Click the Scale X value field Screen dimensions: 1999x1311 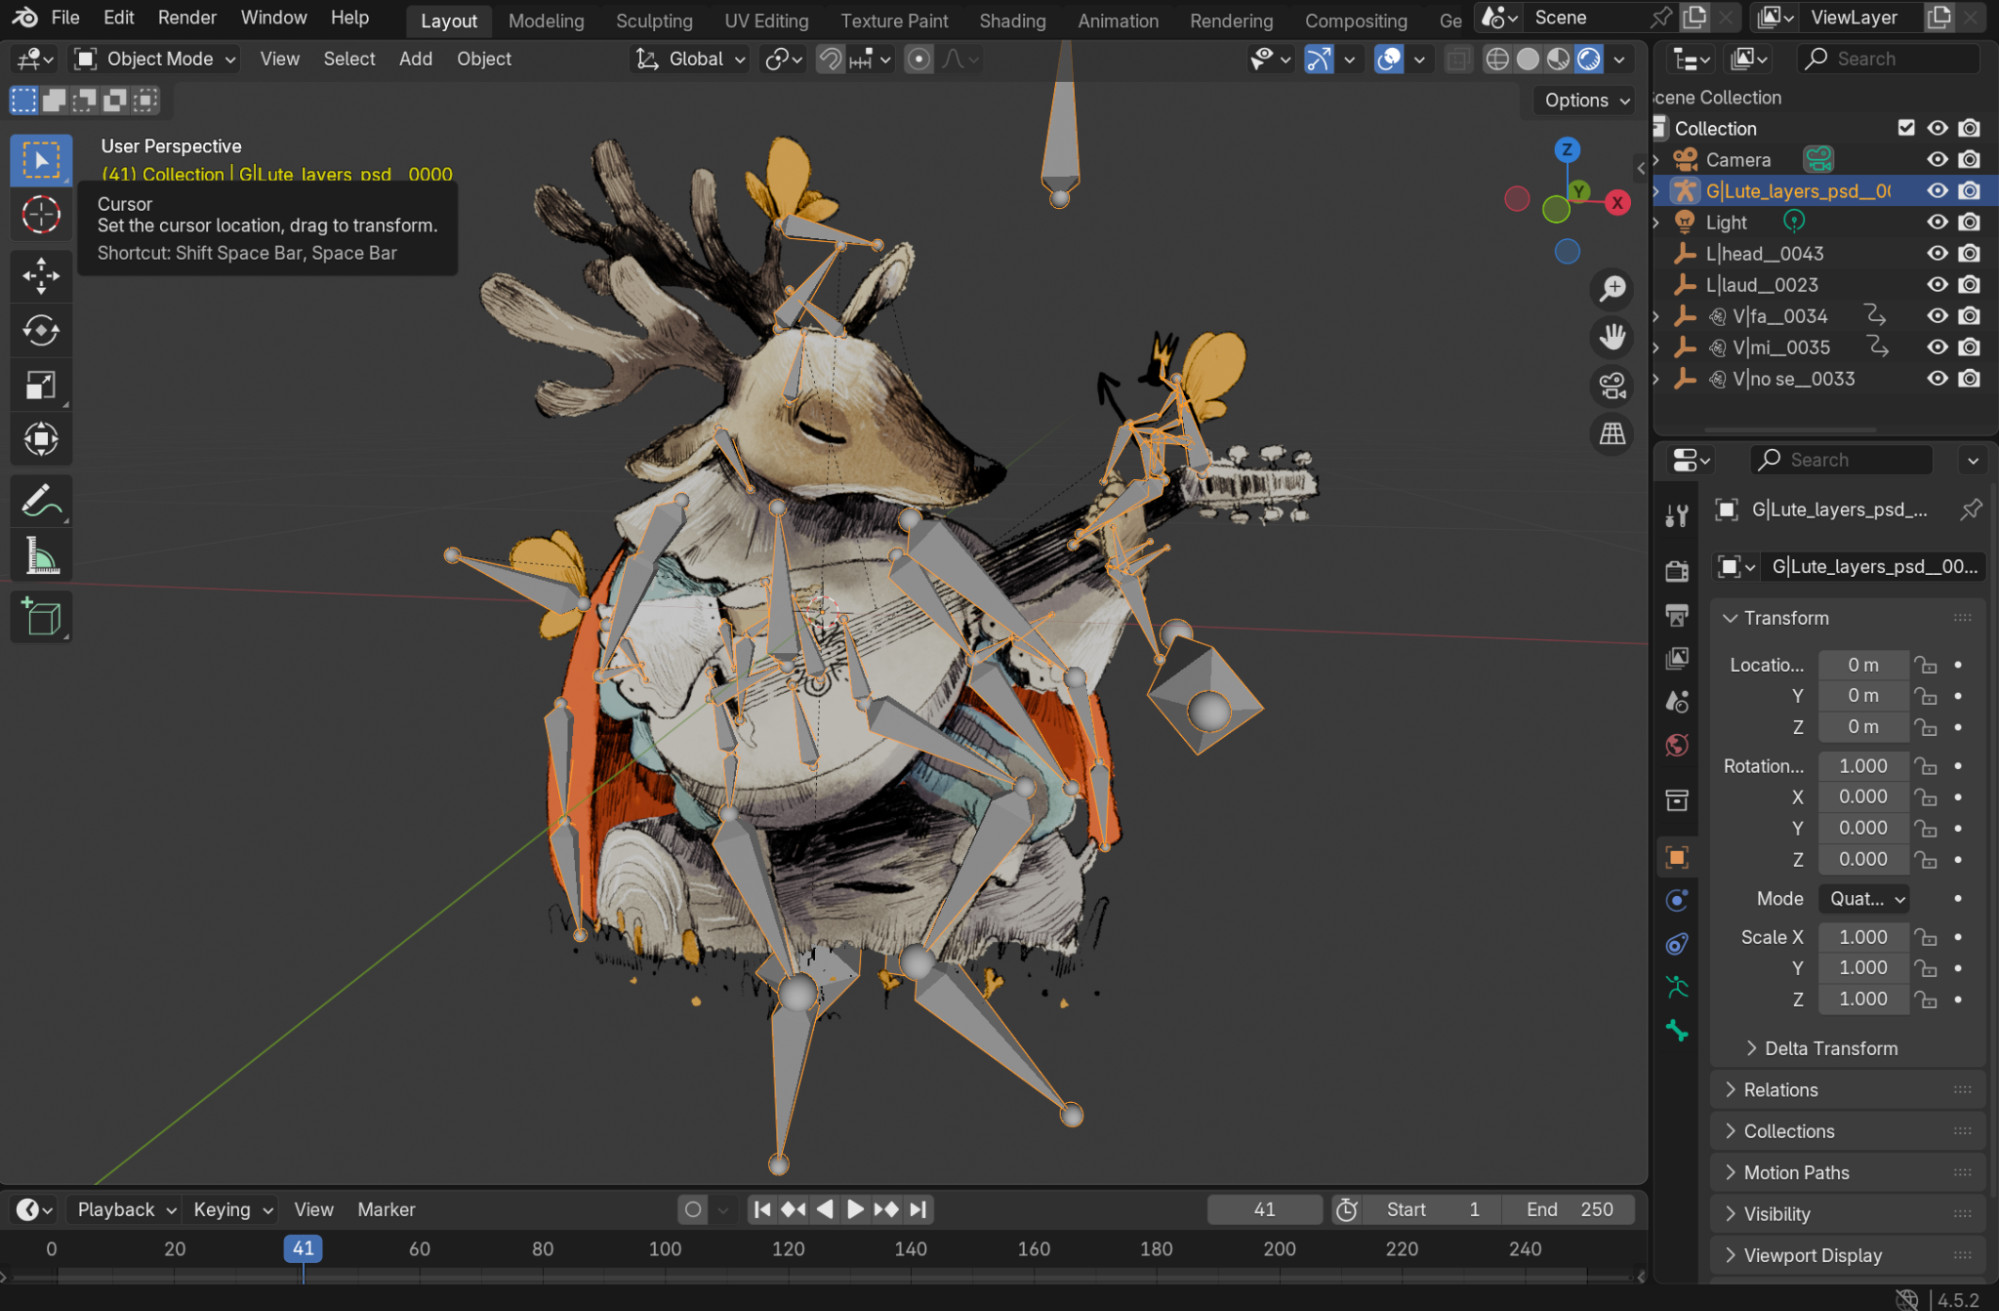point(1862,937)
